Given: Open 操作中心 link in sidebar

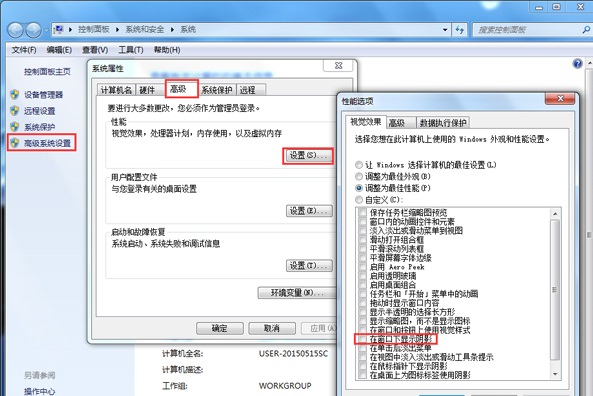Looking at the screenshot, I should click(x=39, y=391).
